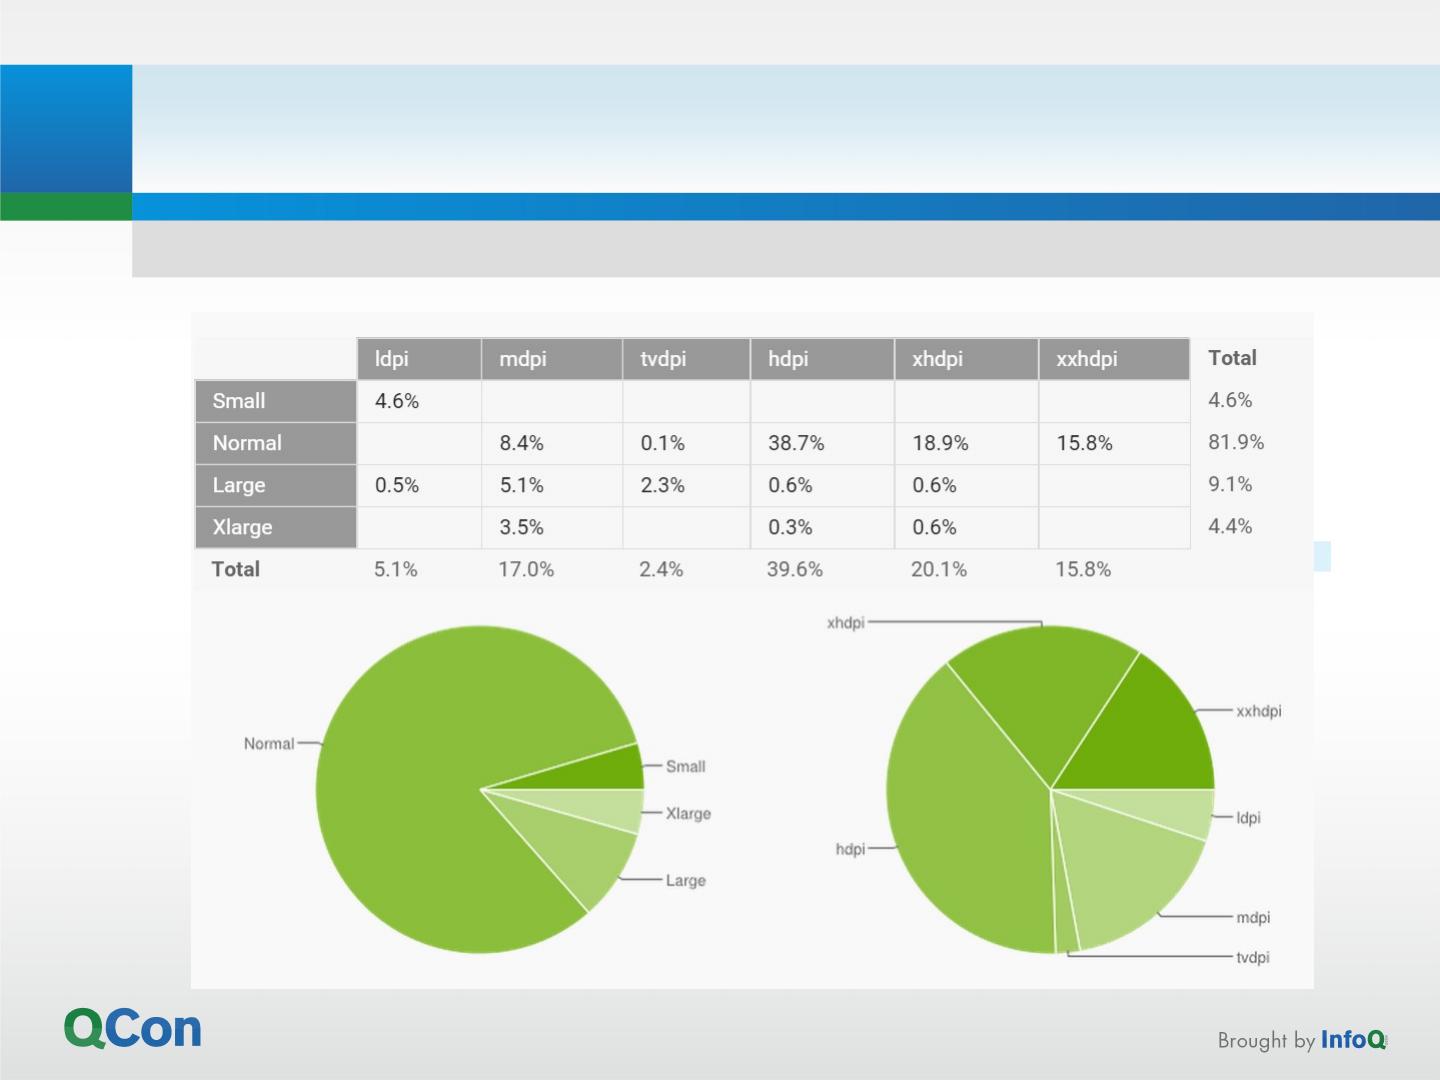
Task: Select the xhdpi column header
Action: coord(966,359)
